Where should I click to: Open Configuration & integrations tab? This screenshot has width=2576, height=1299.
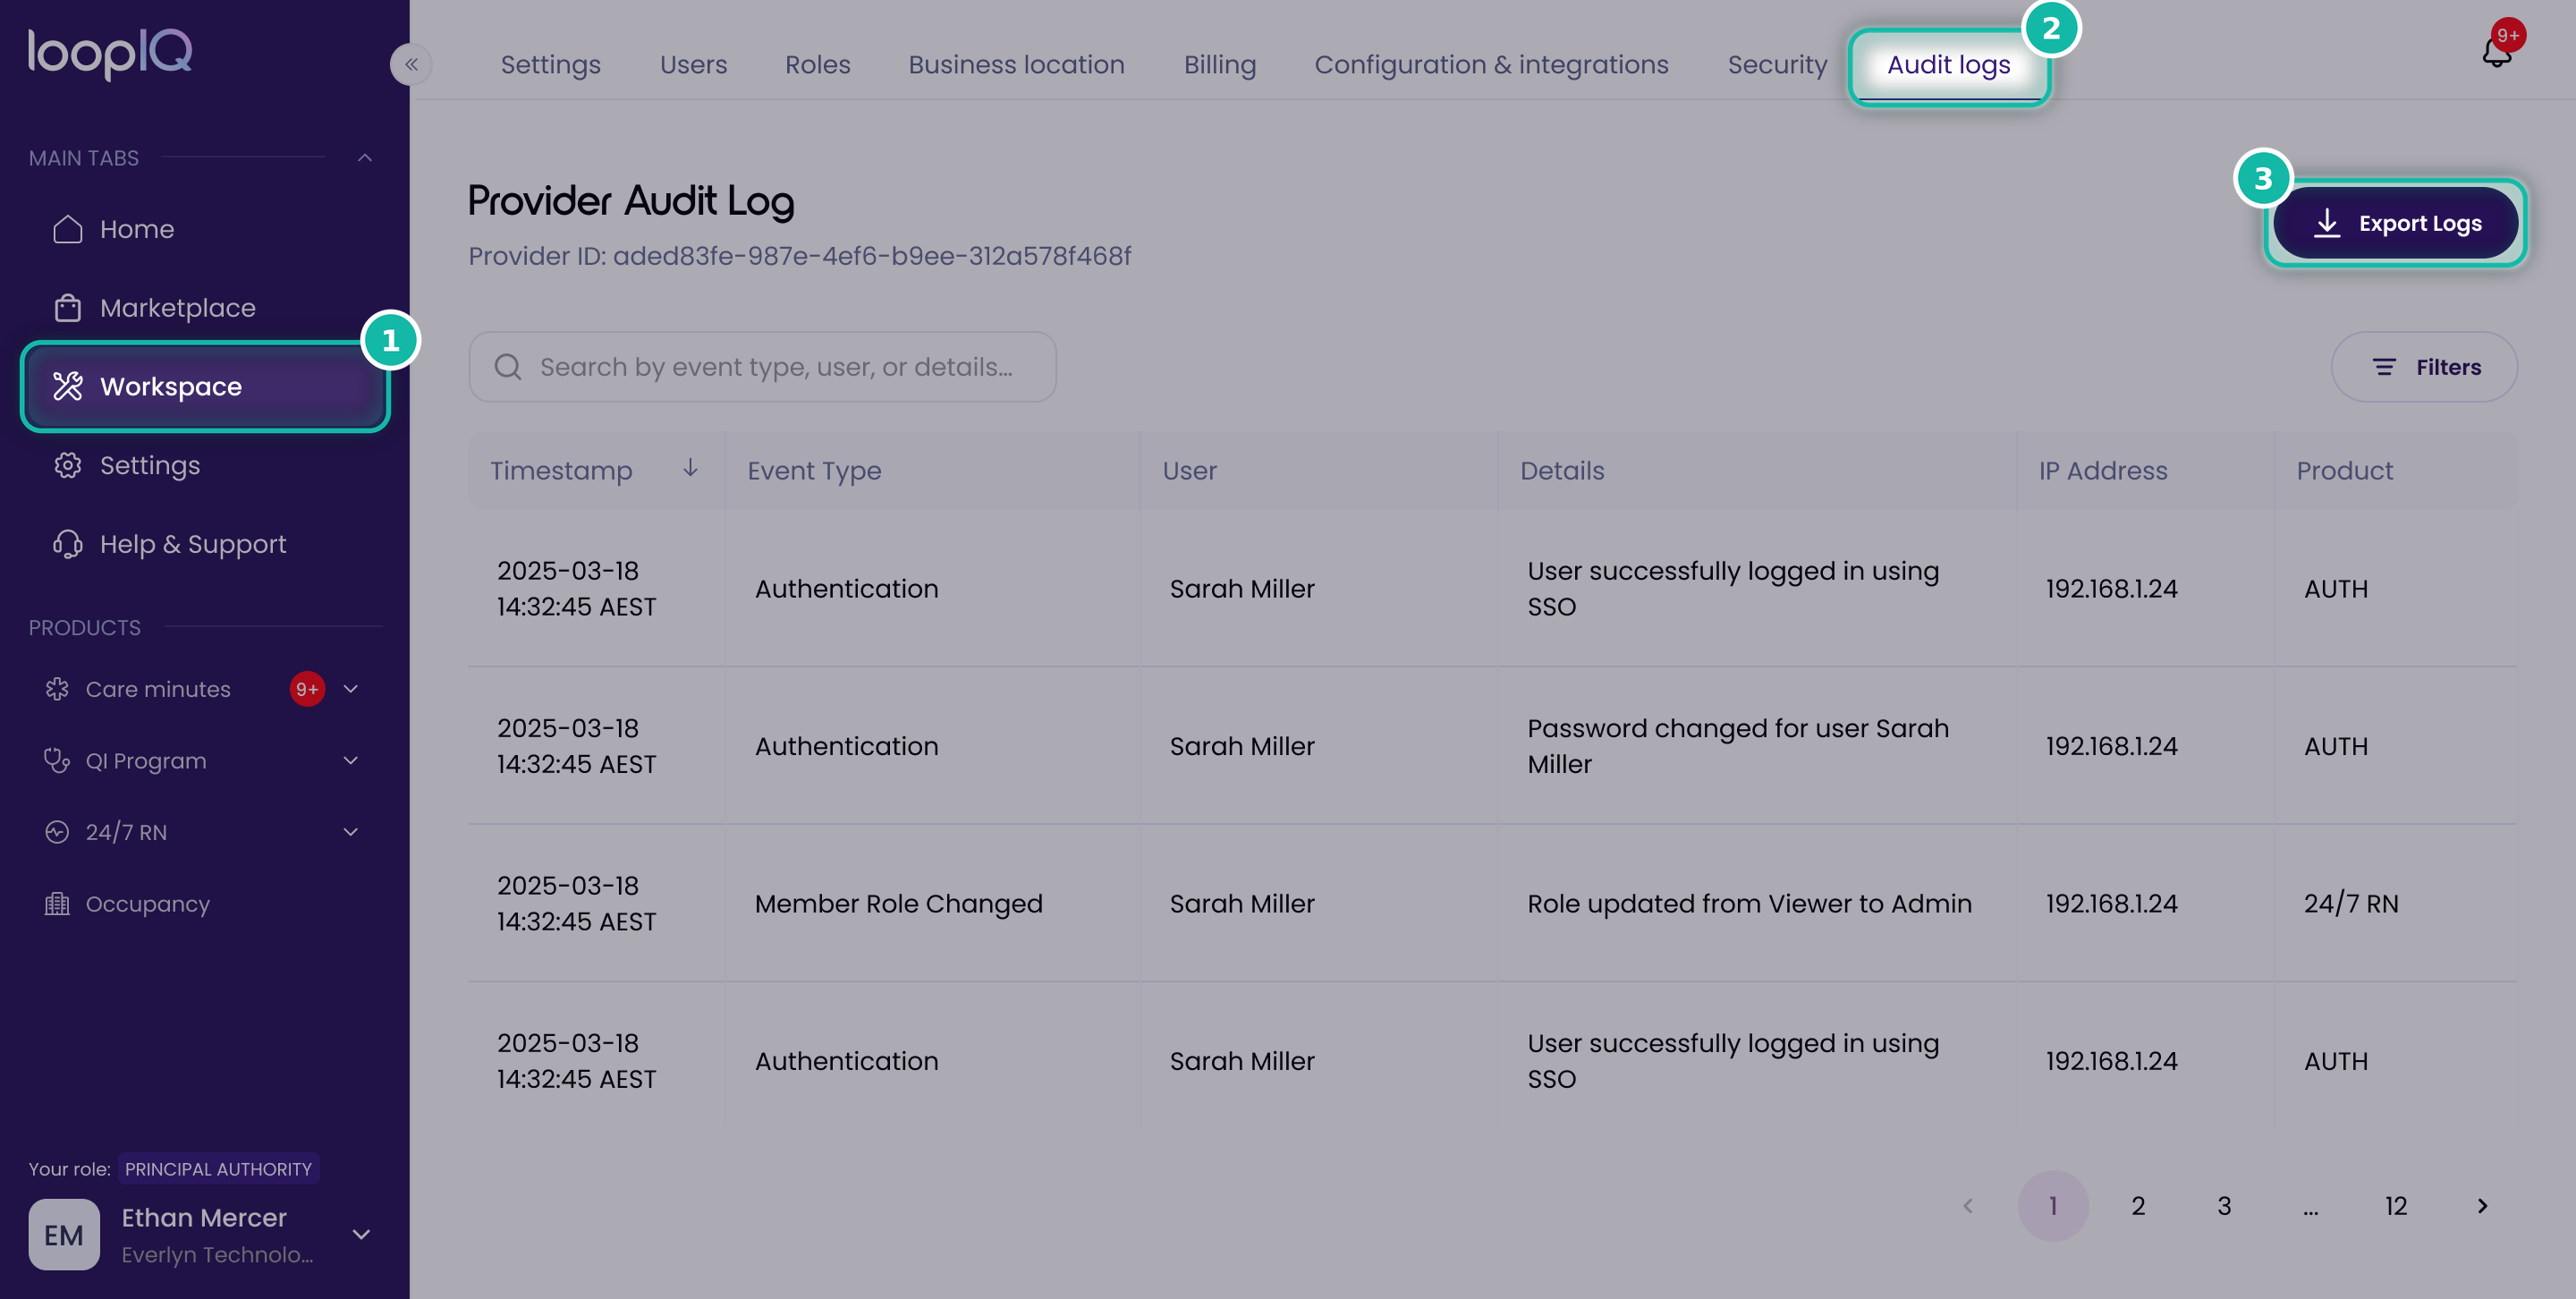[x=1491, y=65]
